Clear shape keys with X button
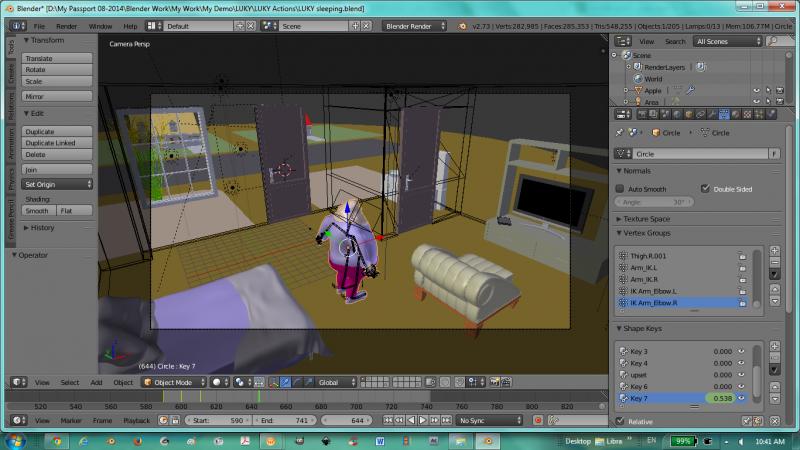Image resolution: width=800 pixels, height=450 pixels. pos(774,421)
